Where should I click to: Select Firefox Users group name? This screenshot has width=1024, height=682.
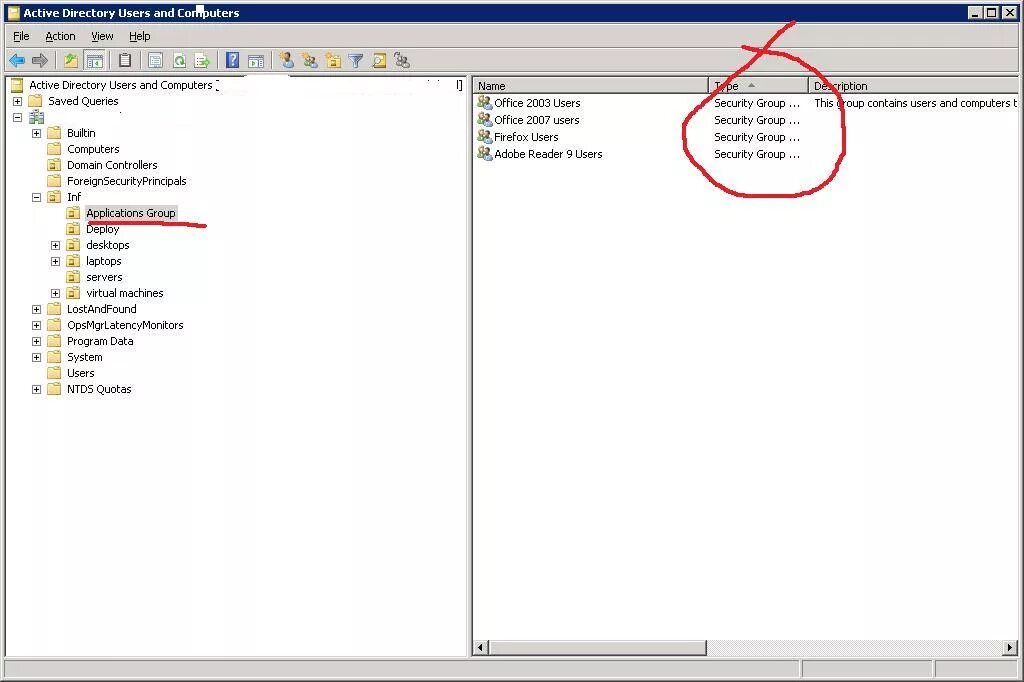(526, 137)
